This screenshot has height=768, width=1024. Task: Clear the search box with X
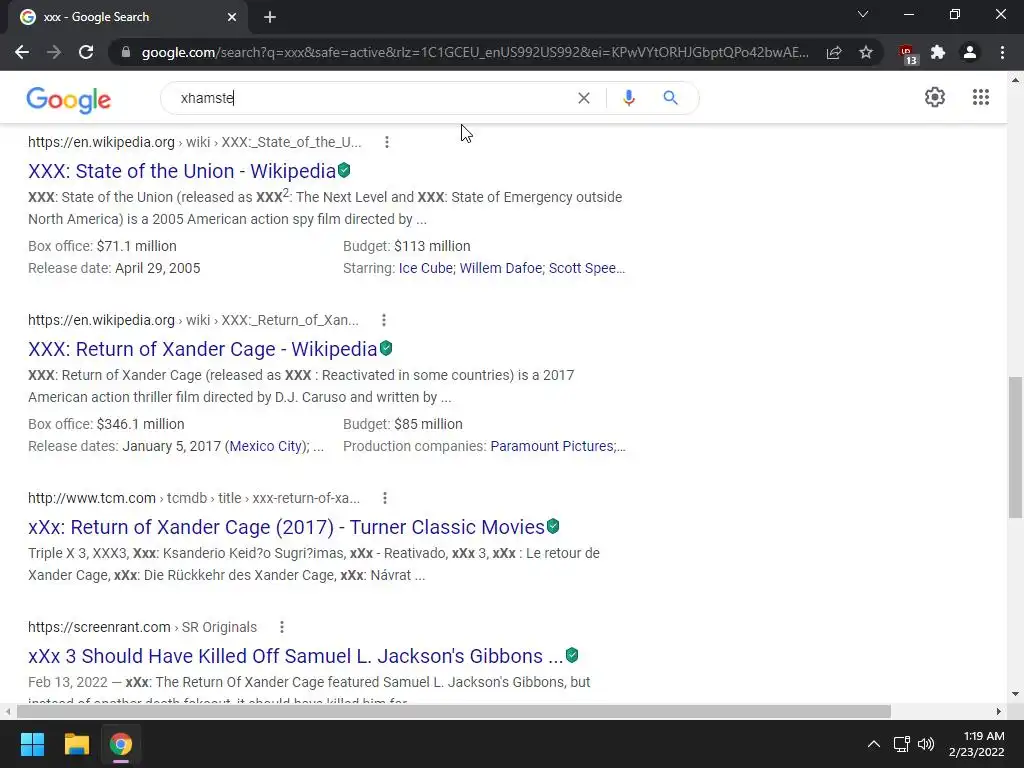[584, 98]
